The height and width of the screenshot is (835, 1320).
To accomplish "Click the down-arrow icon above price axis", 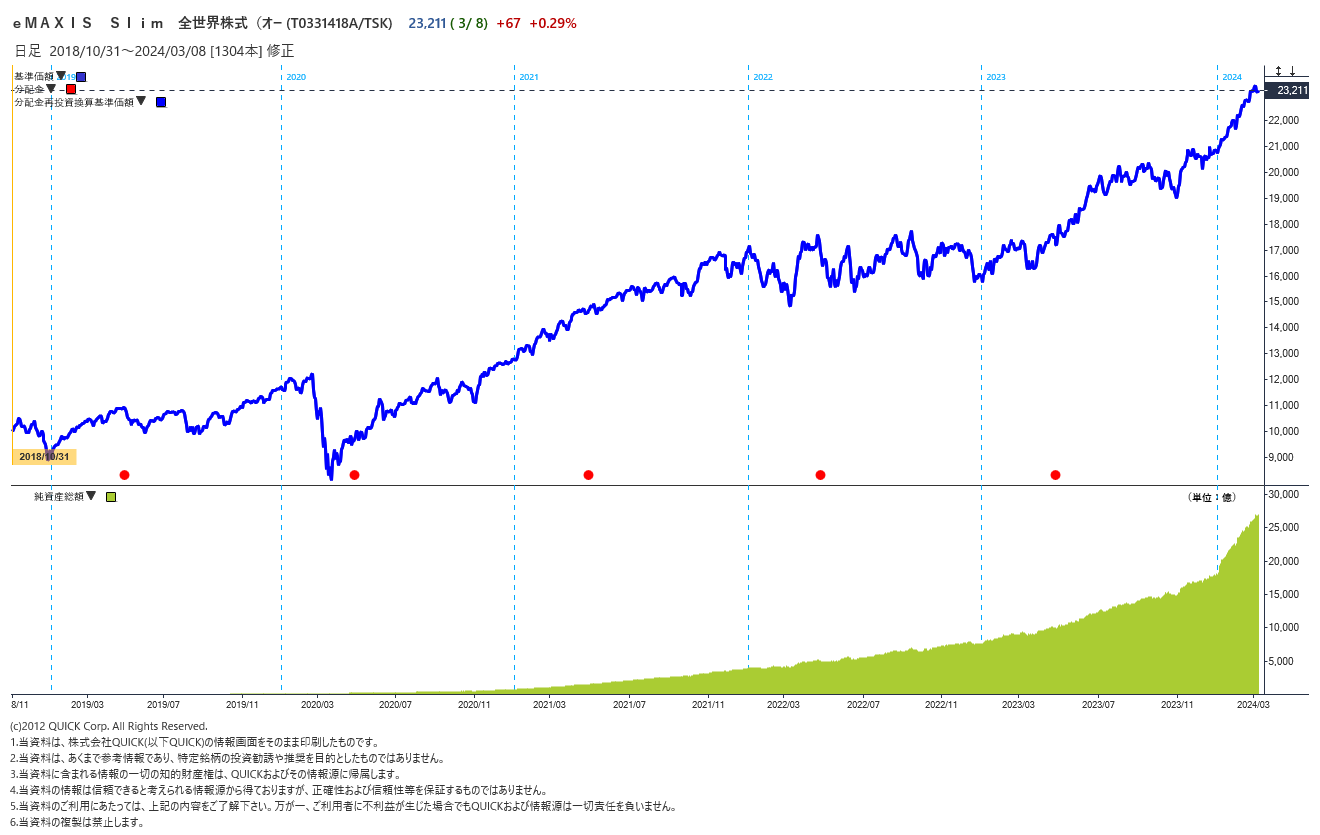I will coord(1292,71).
